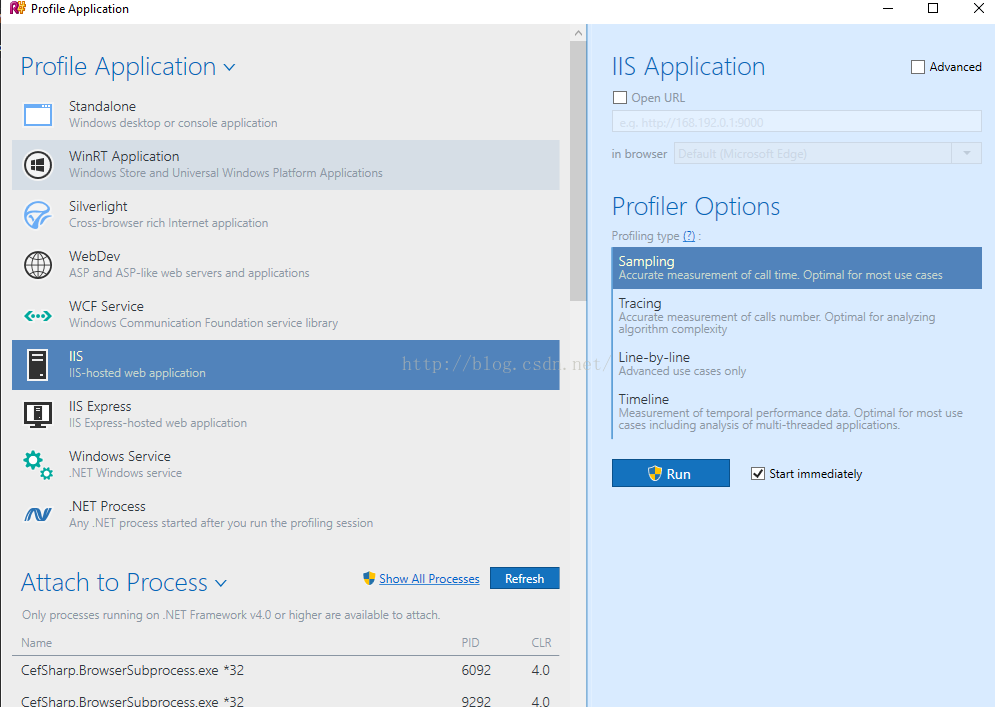The width and height of the screenshot is (995, 707).
Task: Uncheck the Start immediately checkbox
Action: 758,473
